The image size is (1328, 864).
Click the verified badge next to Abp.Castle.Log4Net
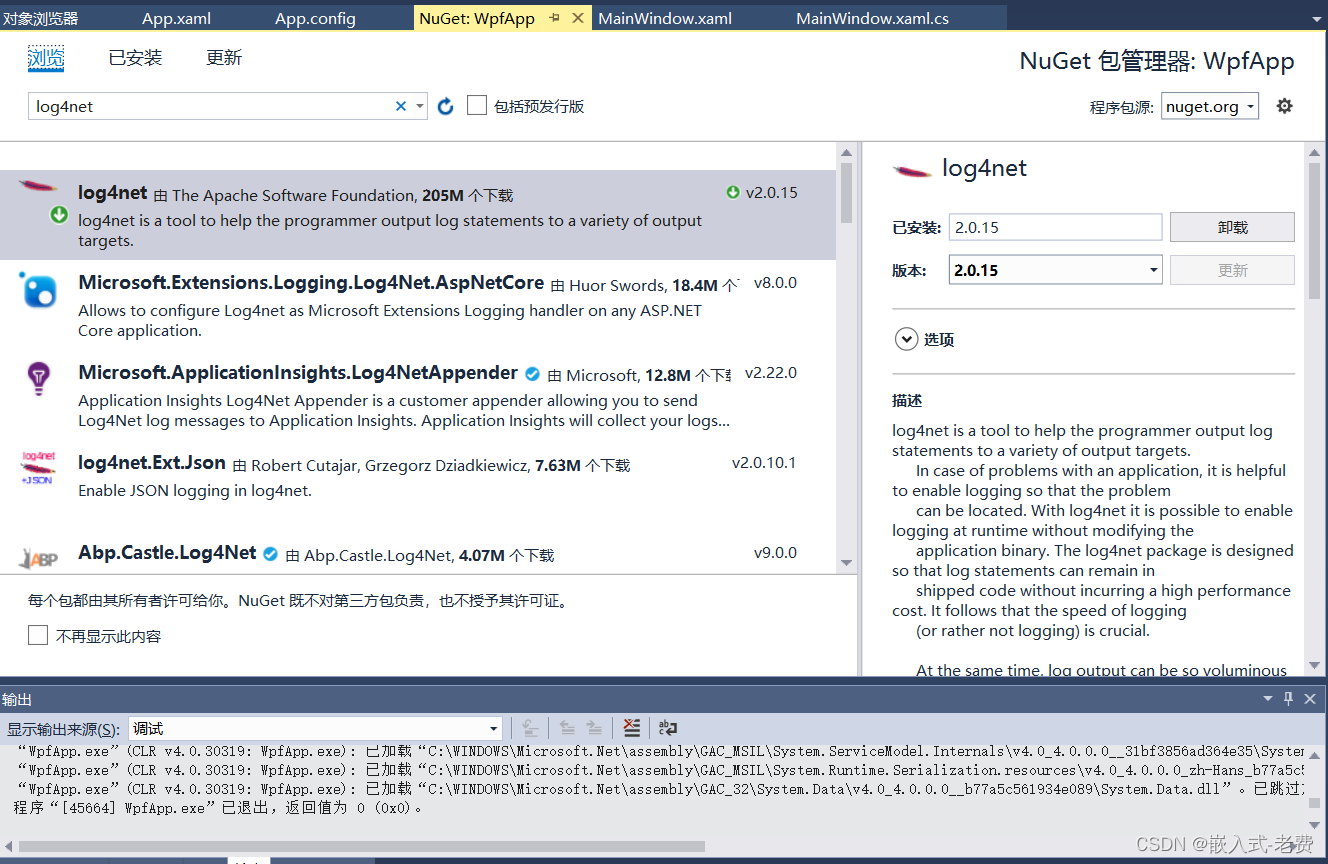pyautogui.click(x=270, y=553)
